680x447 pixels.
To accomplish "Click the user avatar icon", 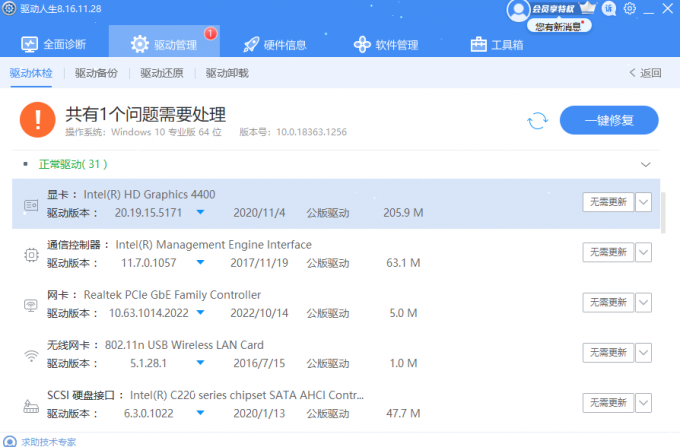I will pyautogui.click(x=518, y=10).
